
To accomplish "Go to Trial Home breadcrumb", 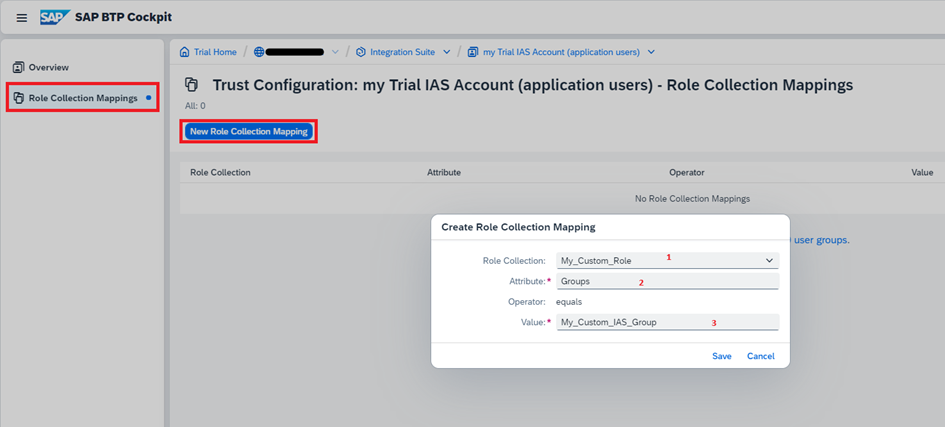I will coord(215,52).
